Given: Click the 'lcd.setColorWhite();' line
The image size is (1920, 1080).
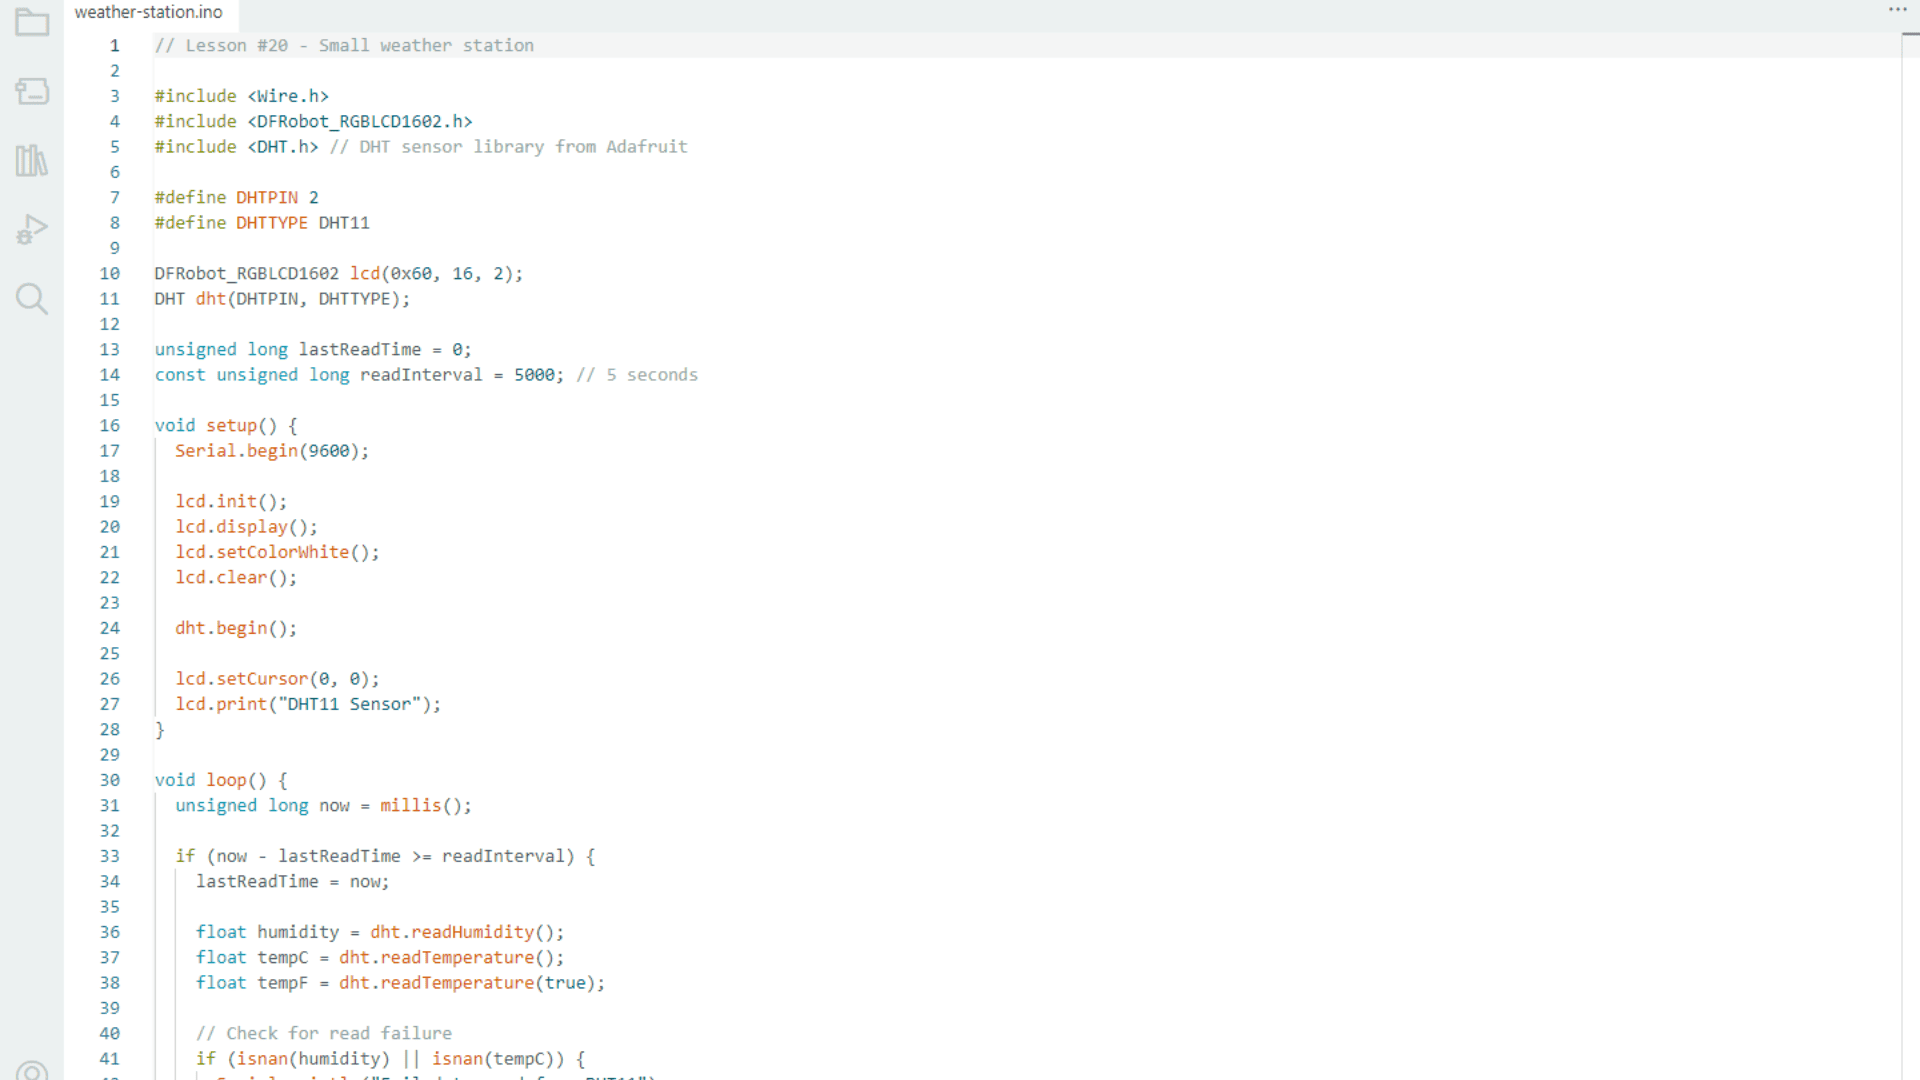Looking at the screenshot, I should [277, 552].
